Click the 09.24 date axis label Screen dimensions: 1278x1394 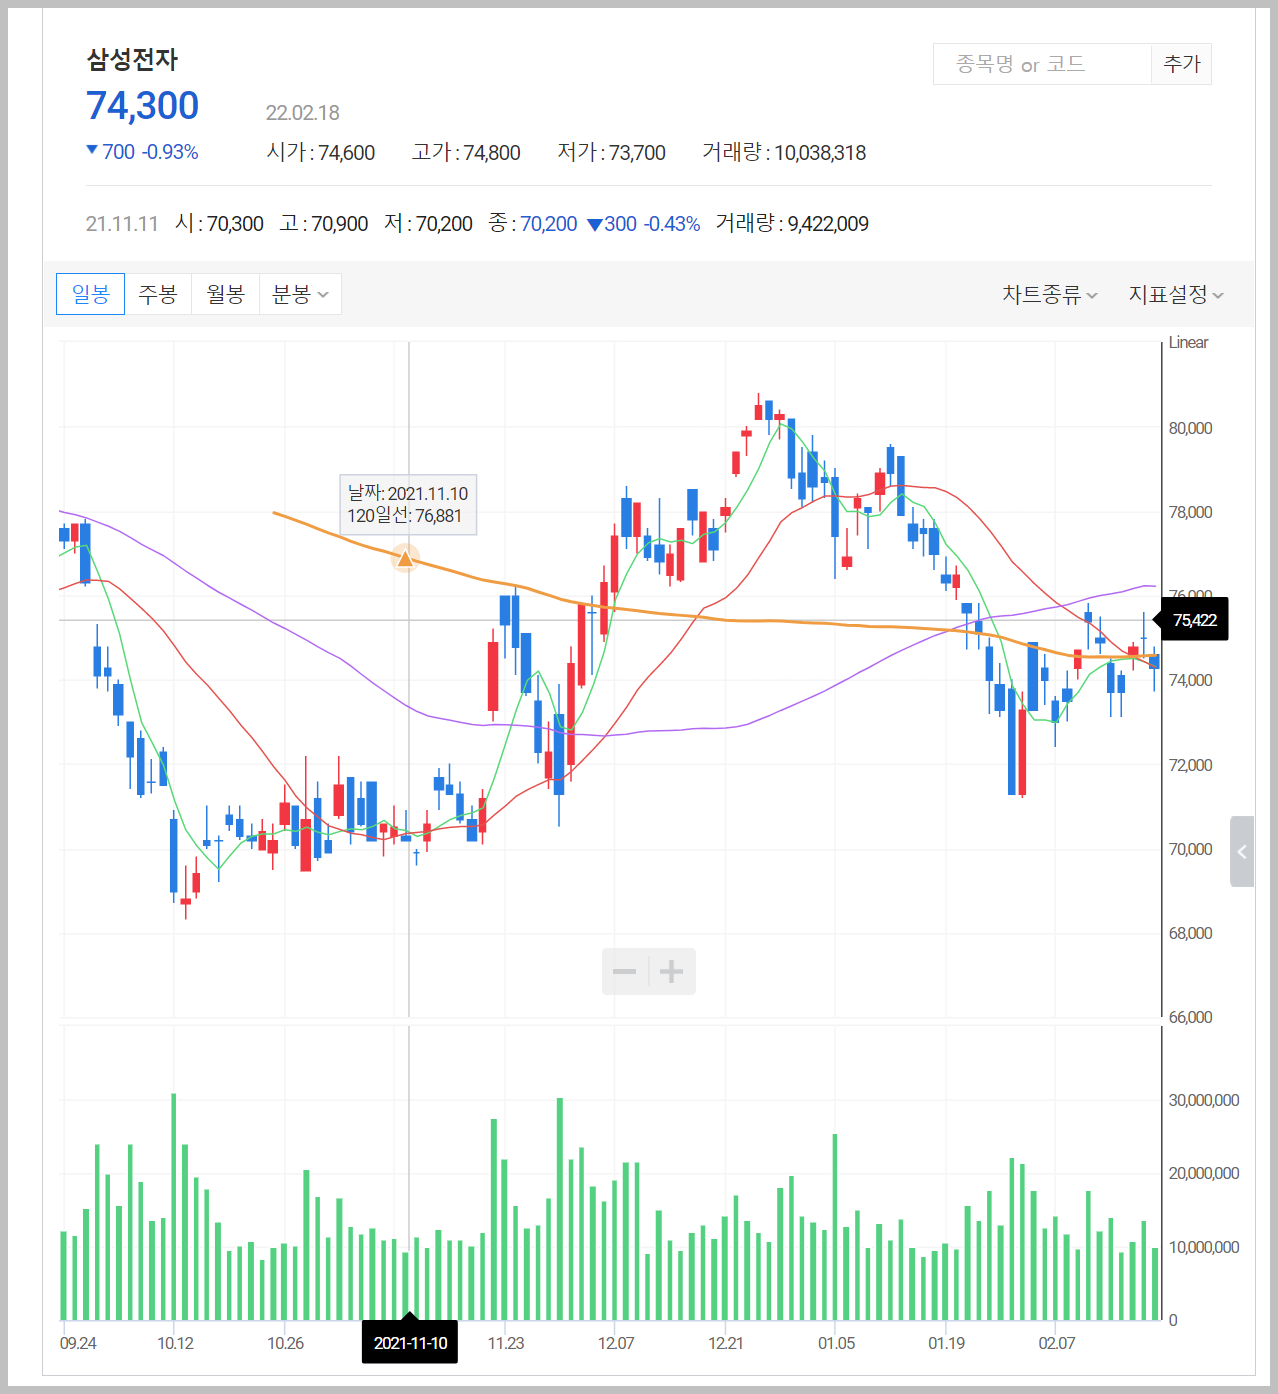click(78, 1343)
